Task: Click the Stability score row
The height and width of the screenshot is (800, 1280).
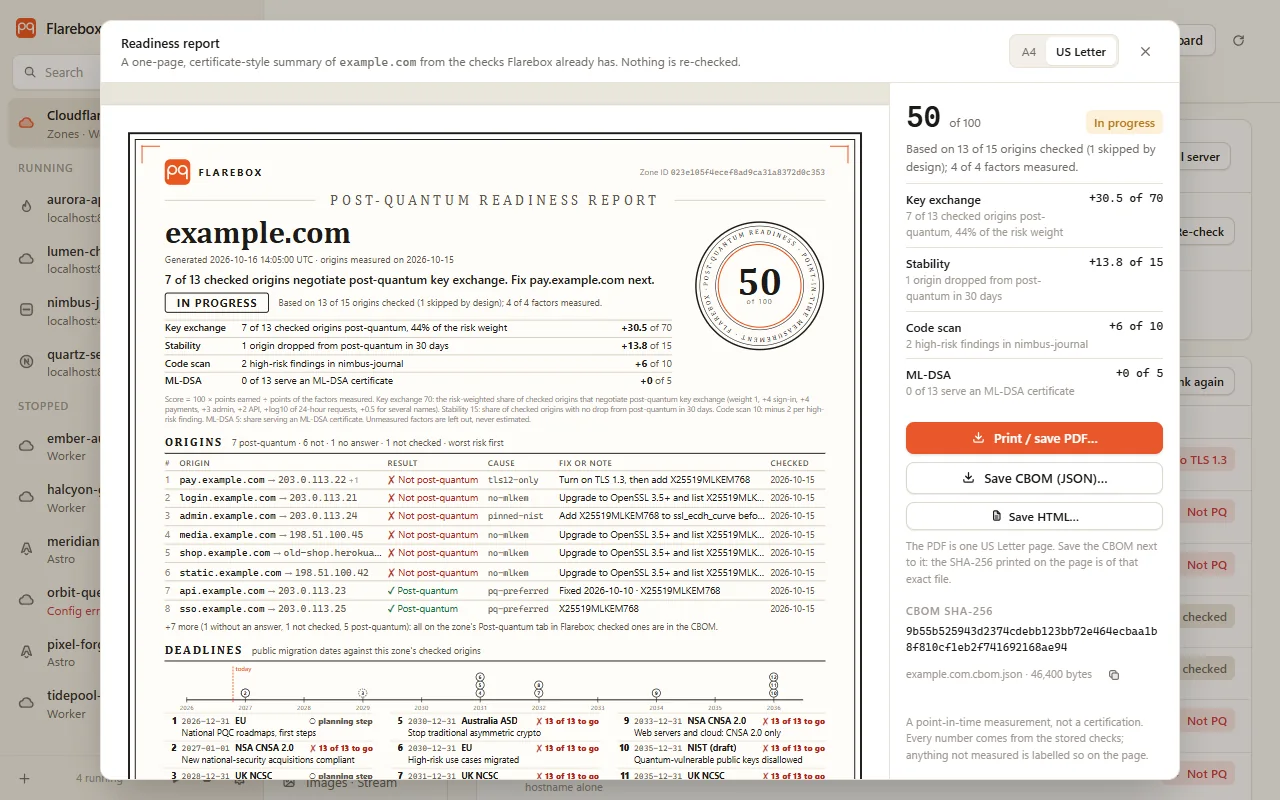Action: click(x=1034, y=279)
